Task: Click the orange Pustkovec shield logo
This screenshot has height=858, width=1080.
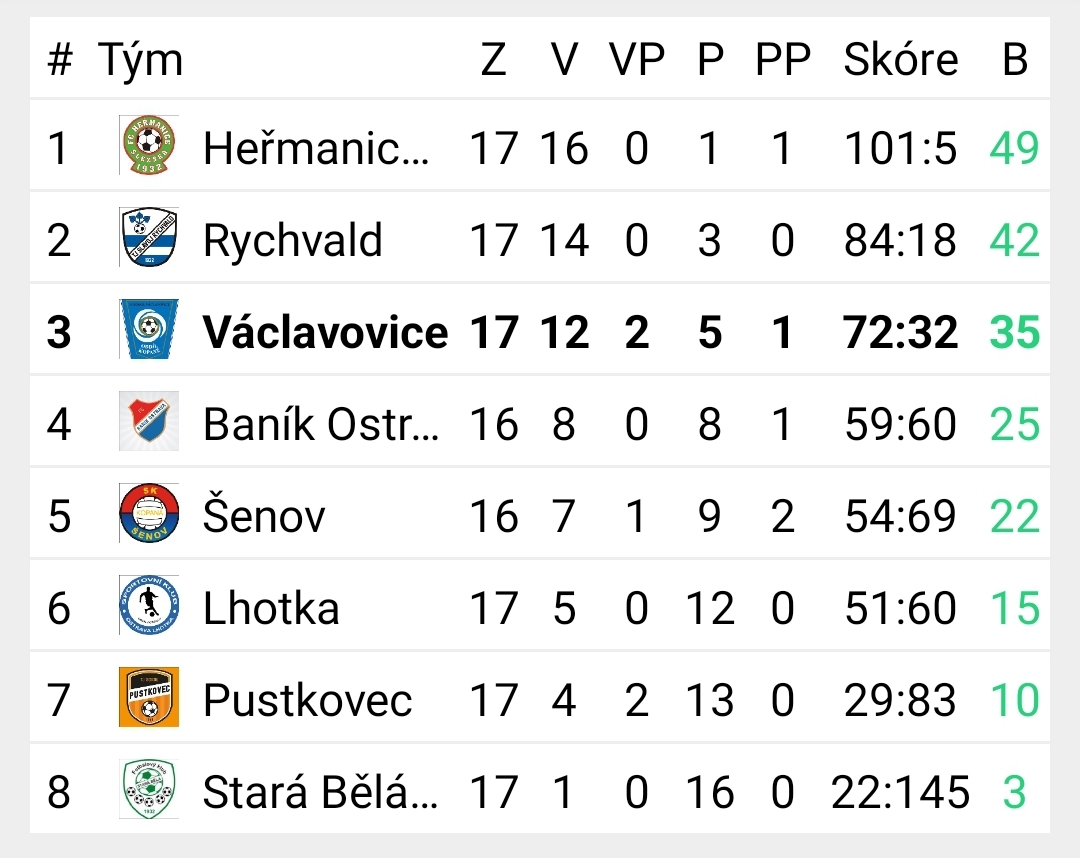Action: tap(149, 697)
